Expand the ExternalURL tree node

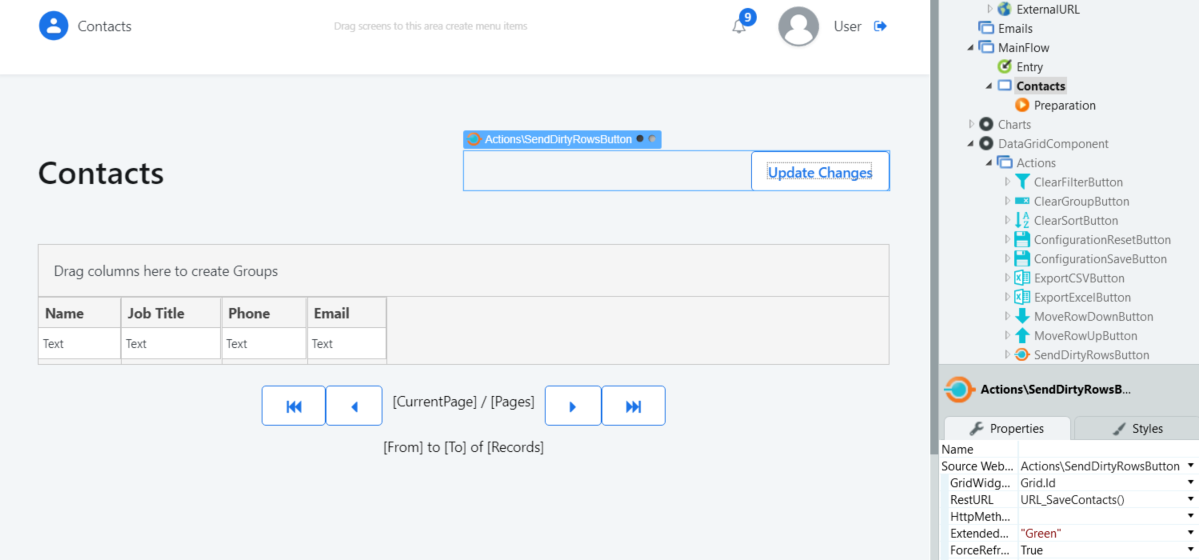(989, 9)
